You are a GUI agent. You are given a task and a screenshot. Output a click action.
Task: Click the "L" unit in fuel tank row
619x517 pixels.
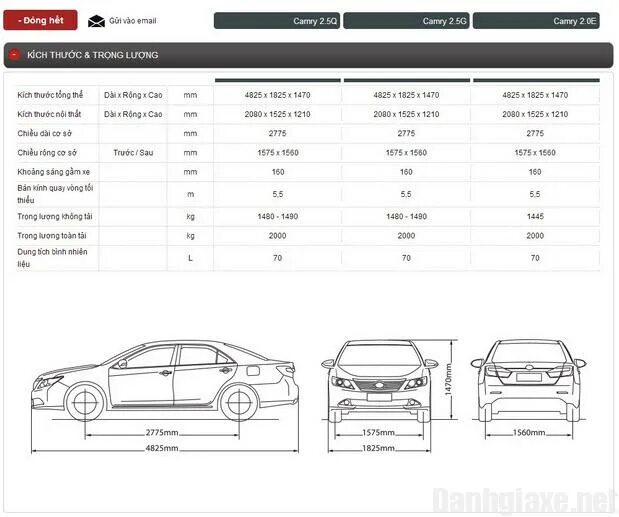coord(190,258)
